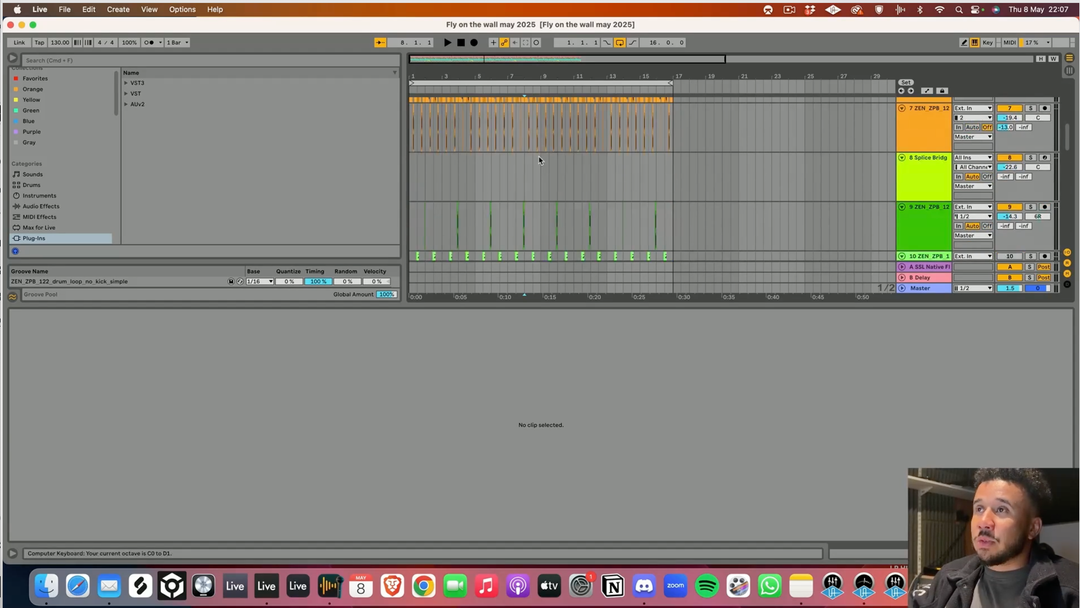Image resolution: width=1080 pixels, height=608 pixels.
Task: Select Audio Effects in browser categories
Action: (40, 206)
